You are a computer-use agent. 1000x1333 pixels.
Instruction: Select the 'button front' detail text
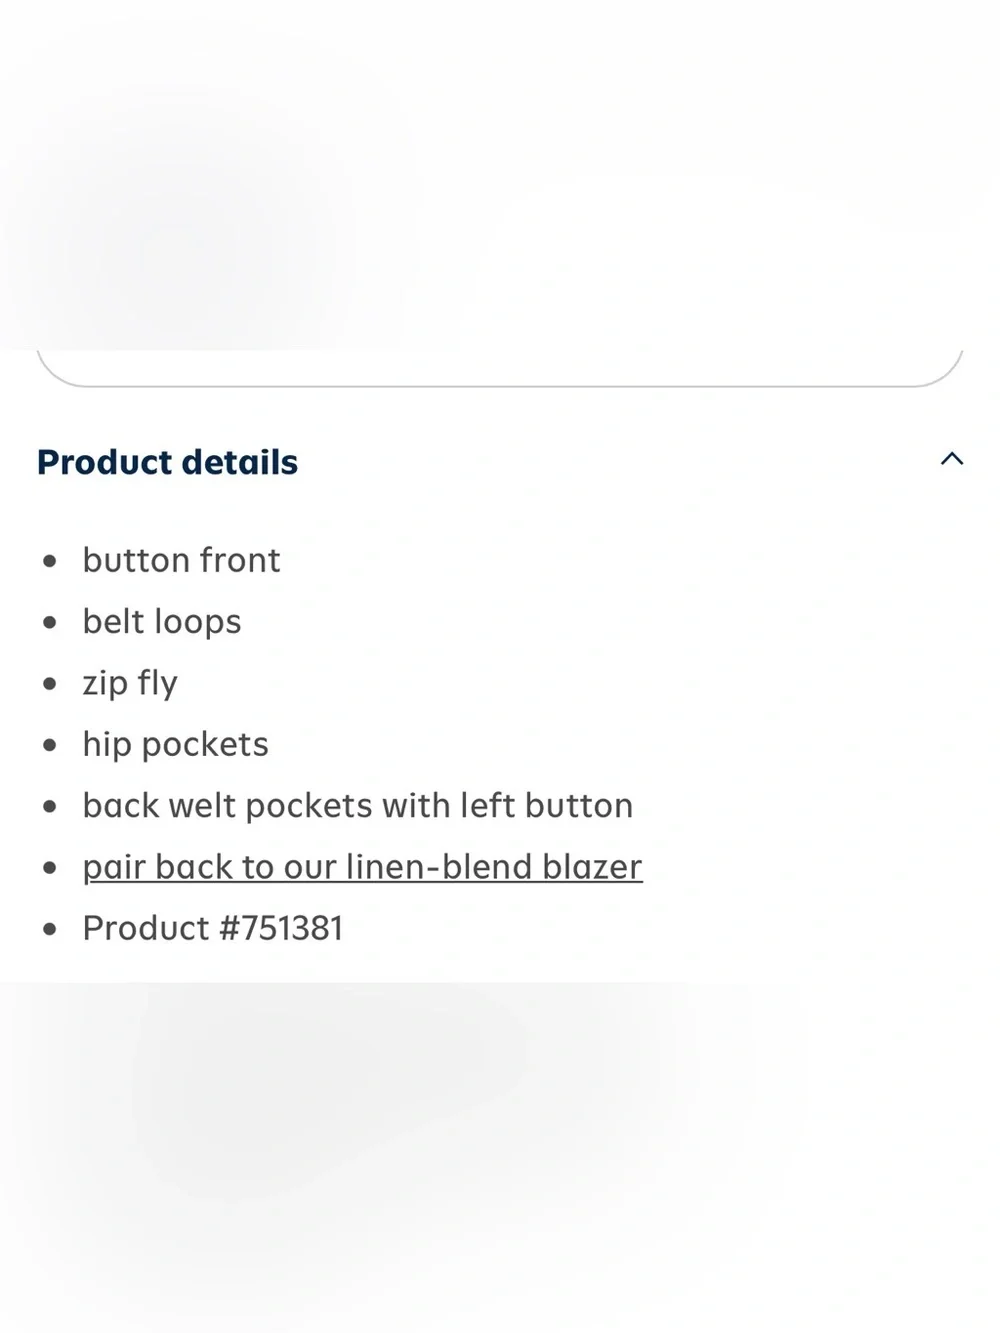point(181,560)
